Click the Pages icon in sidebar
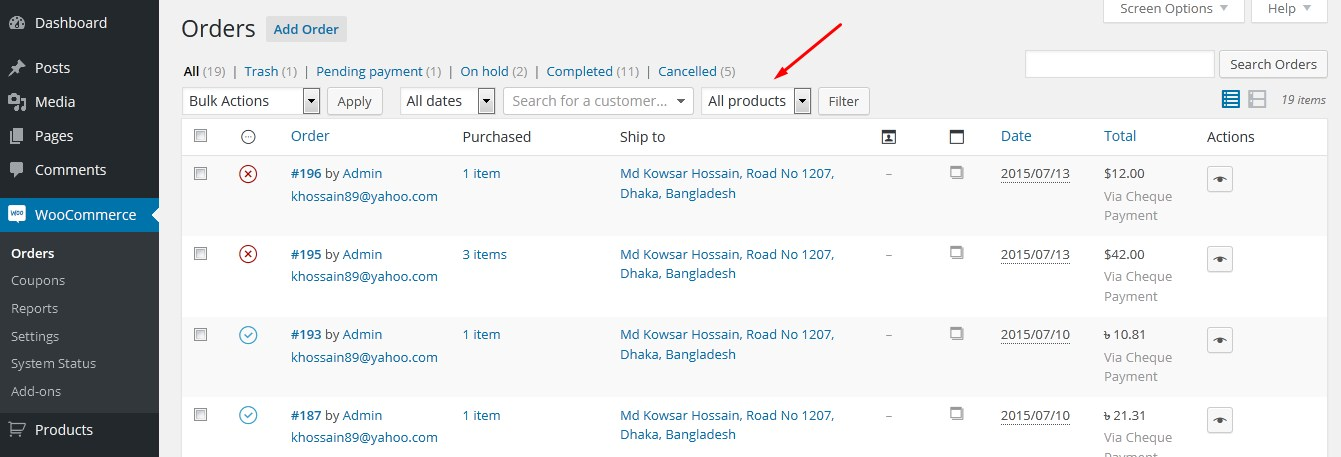The width and height of the screenshot is (1341, 457). [x=16, y=136]
